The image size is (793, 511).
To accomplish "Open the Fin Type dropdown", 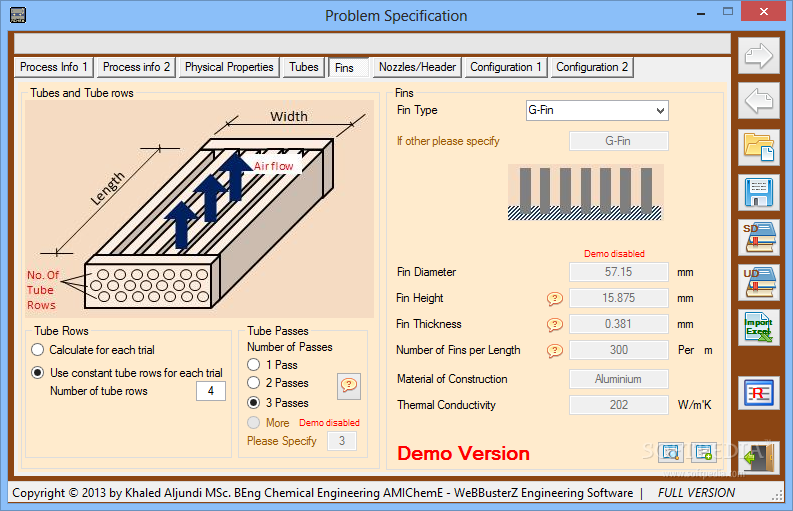I will (x=597, y=110).
